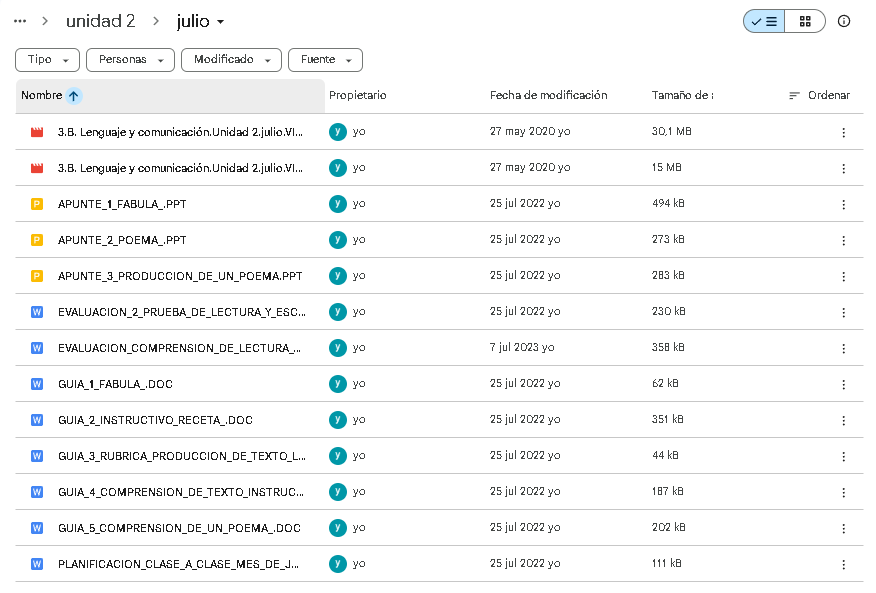Click the Ordenar sort button

(820, 96)
